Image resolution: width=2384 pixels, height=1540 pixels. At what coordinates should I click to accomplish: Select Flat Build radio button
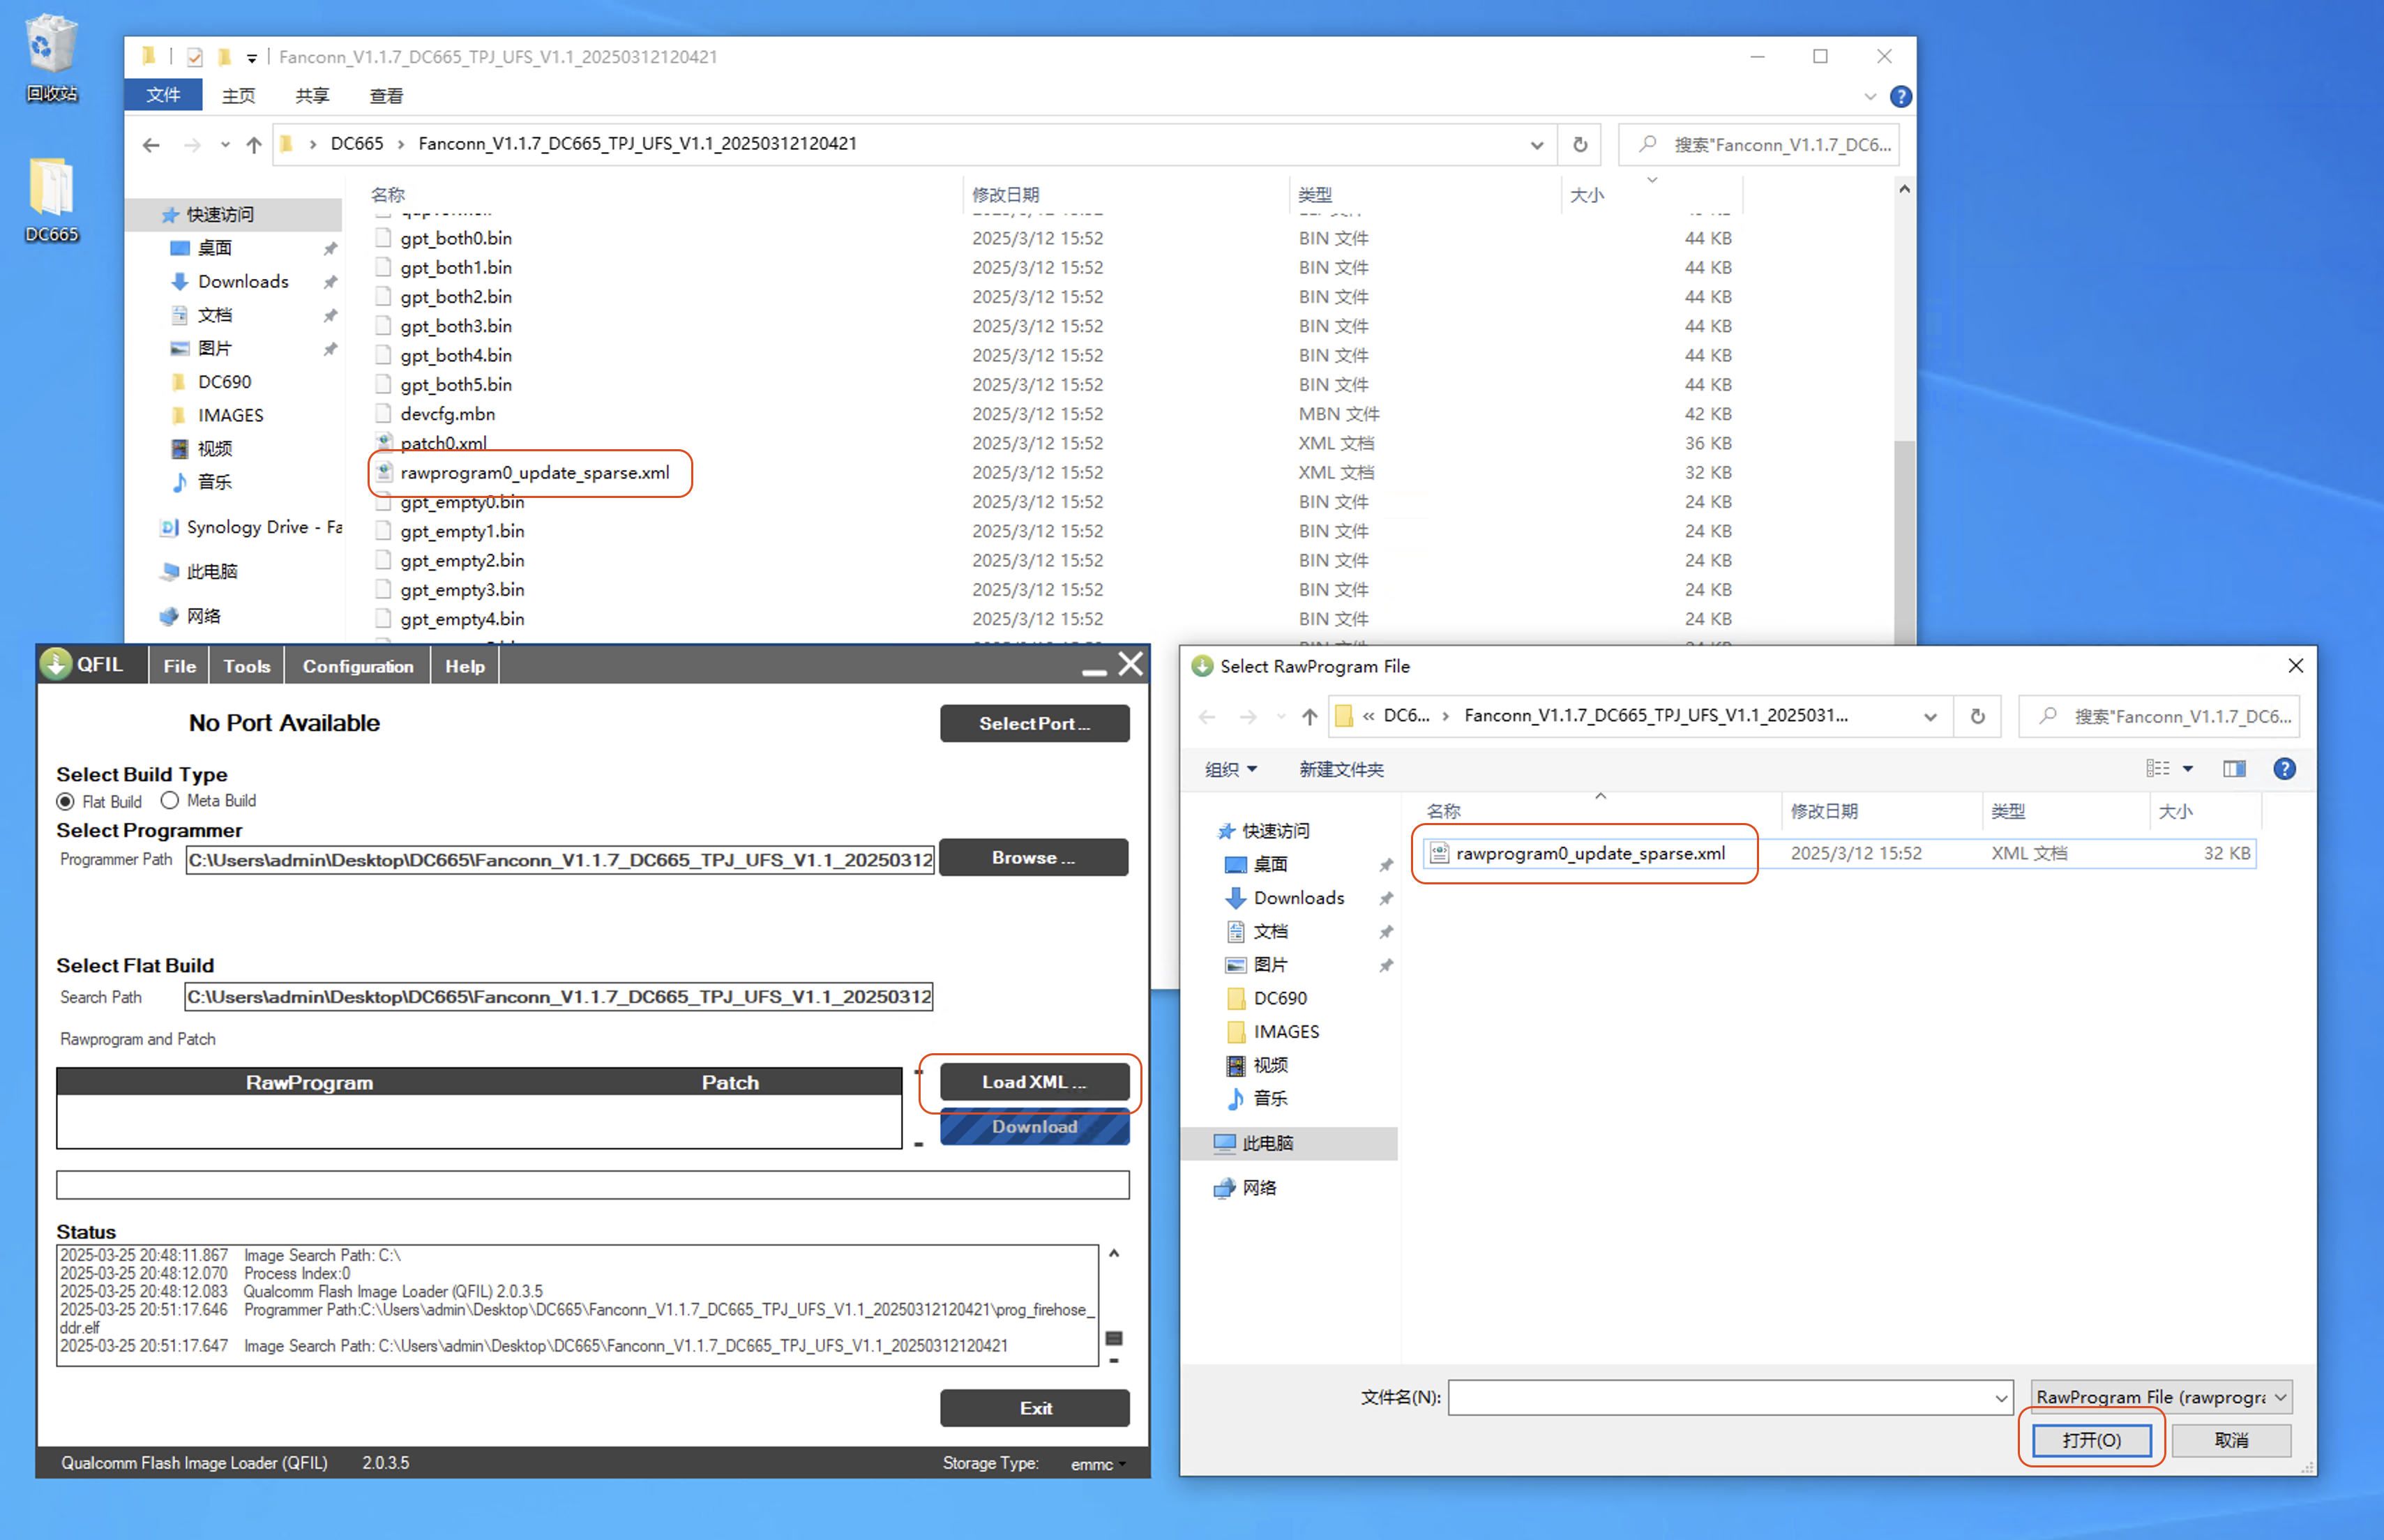[x=66, y=801]
